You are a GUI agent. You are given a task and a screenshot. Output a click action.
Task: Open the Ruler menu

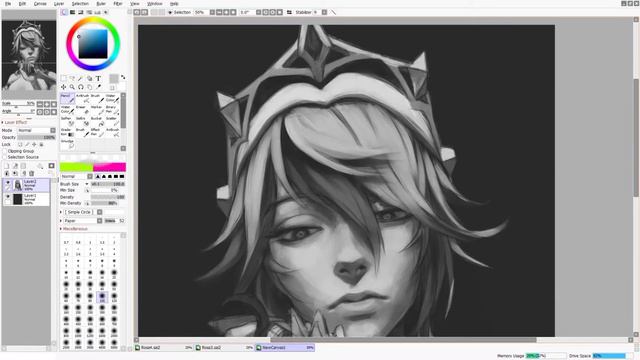pos(101,4)
